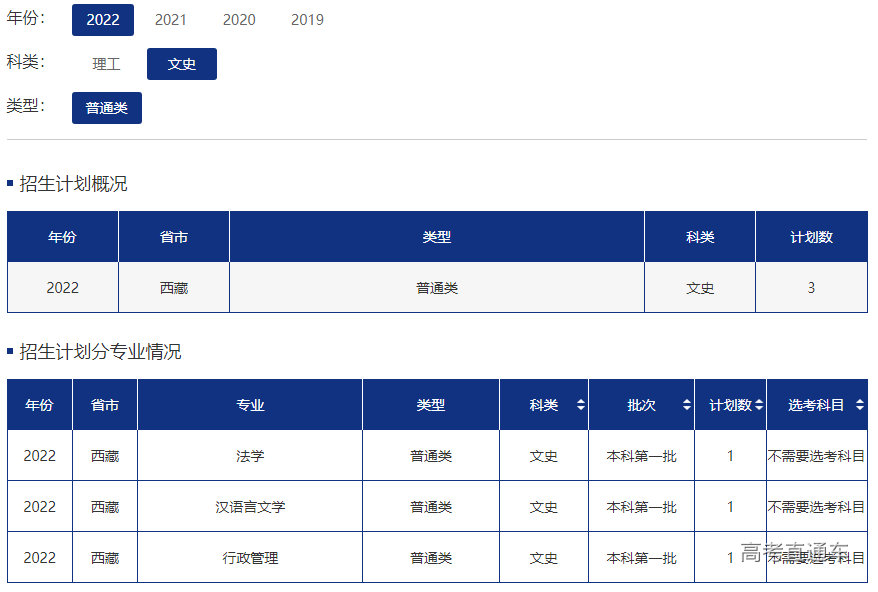Click the 专业 column header
The height and width of the screenshot is (592, 878).
coord(250,405)
